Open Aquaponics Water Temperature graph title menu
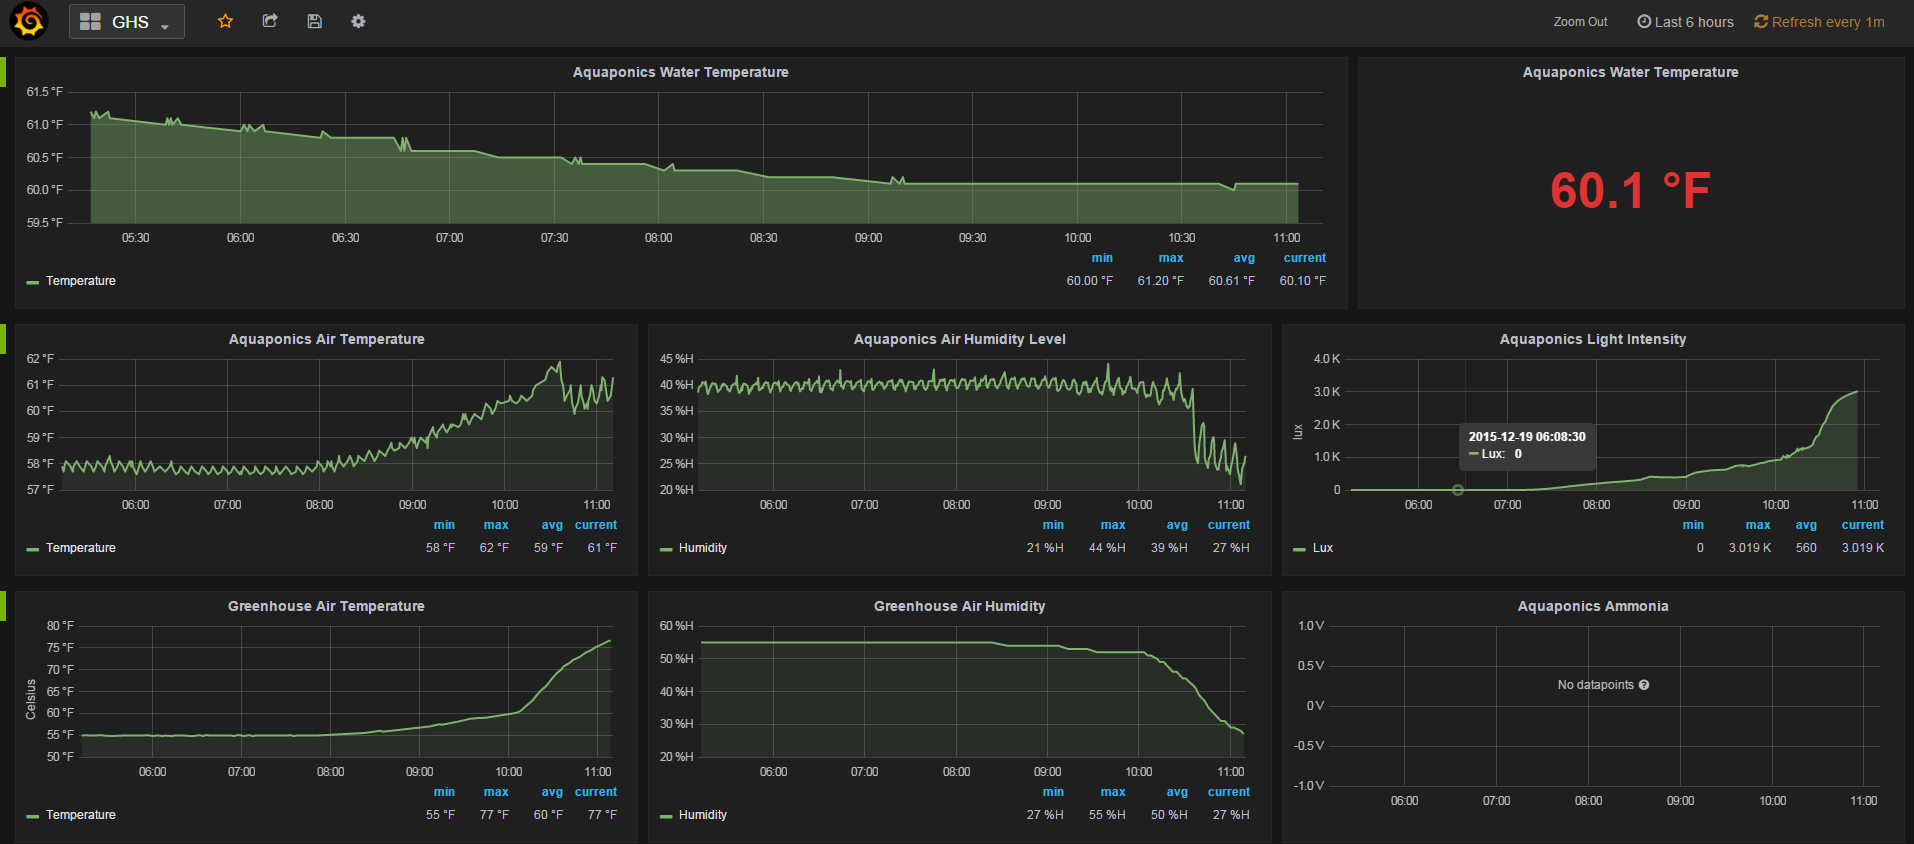This screenshot has width=1914, height=844. (680, 72)
